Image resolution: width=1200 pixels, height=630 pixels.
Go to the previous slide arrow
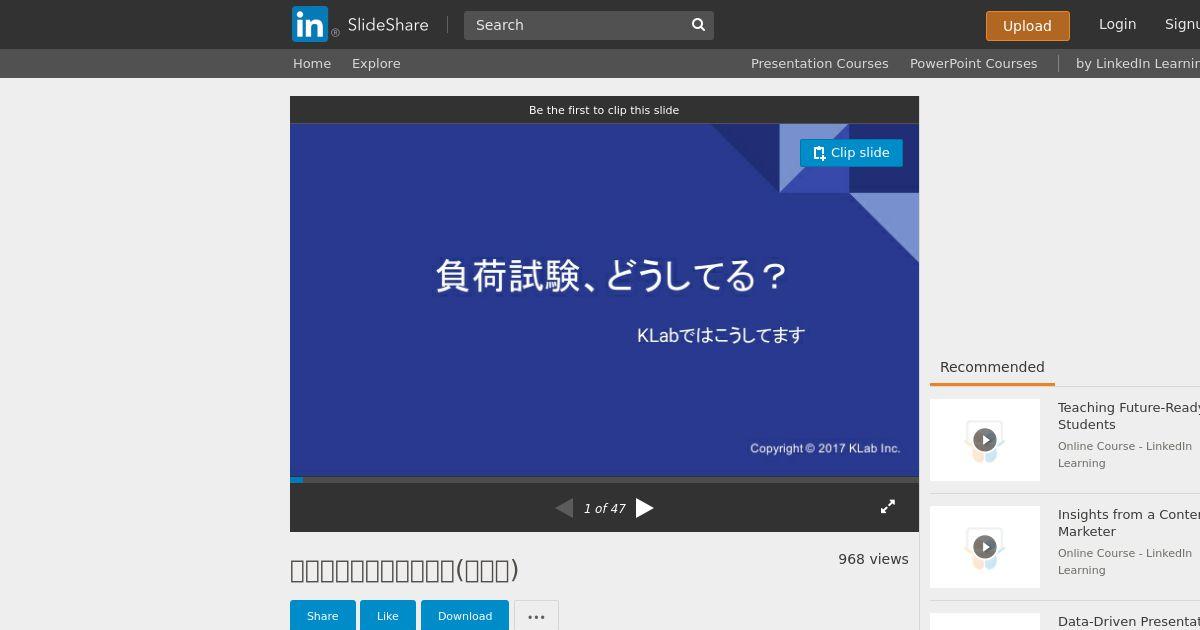coord(564,508)
